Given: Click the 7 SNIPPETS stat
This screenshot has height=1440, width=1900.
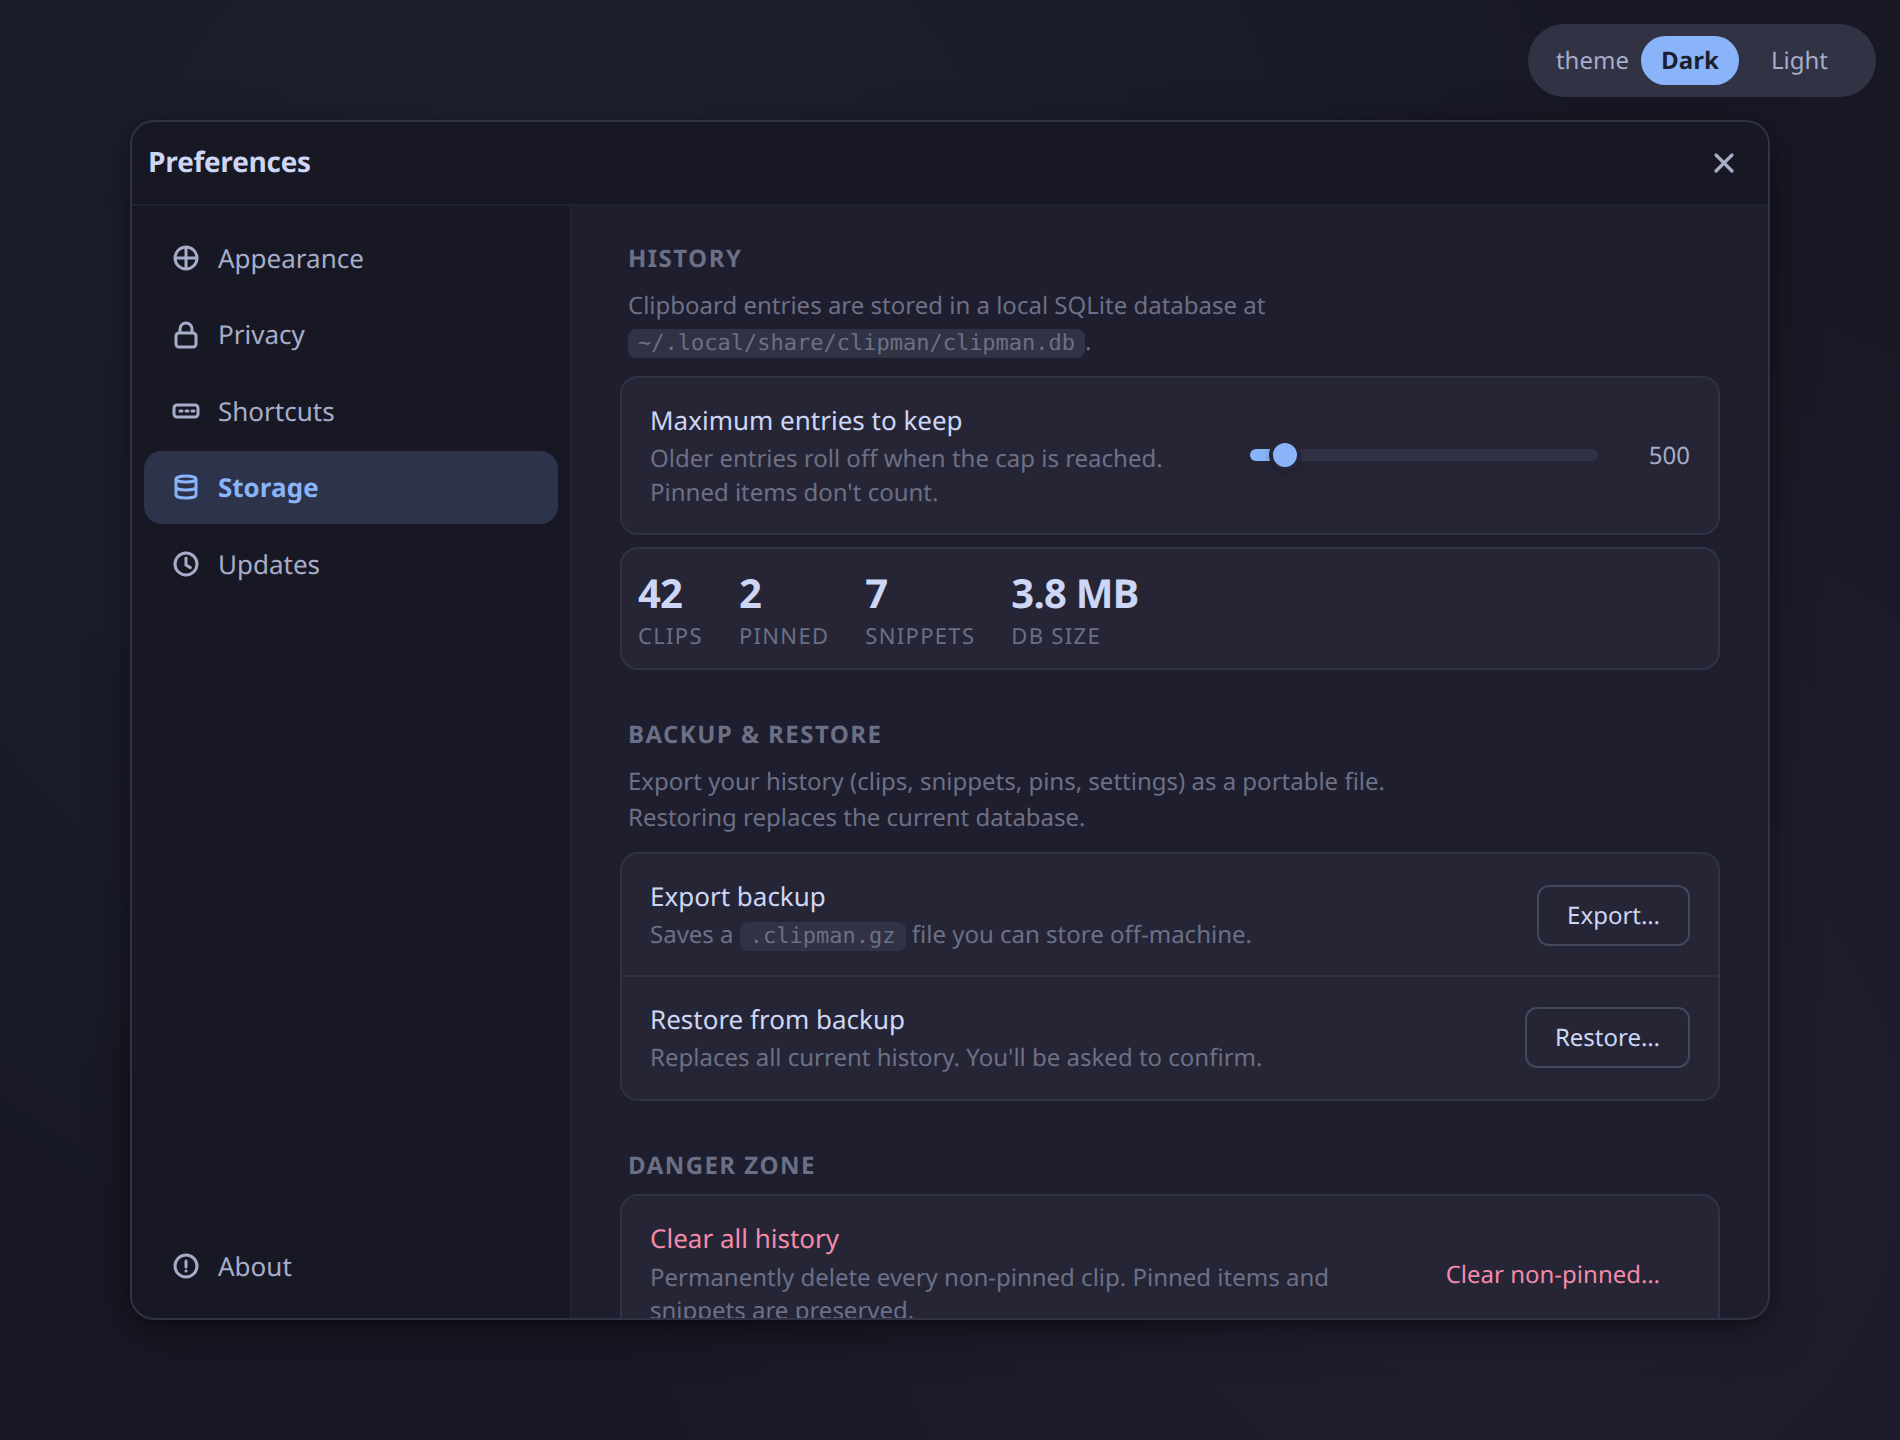Looking at the screenshot, I should point(919,610).
